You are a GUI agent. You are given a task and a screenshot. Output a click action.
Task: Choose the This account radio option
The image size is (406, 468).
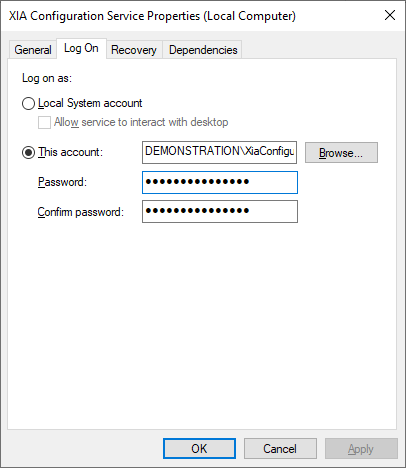(28, 153)
